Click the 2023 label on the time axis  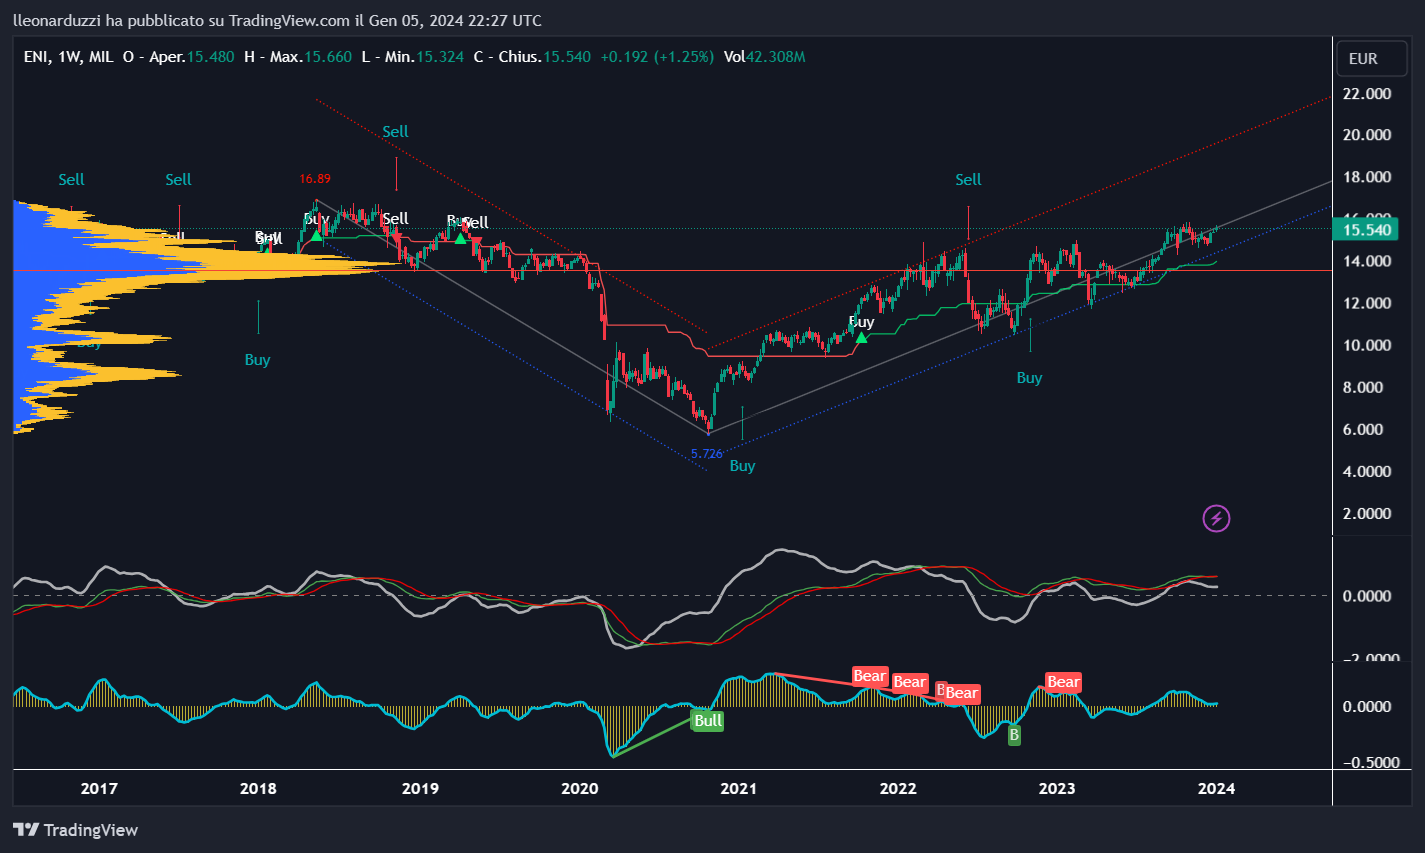click(1057, 789)
